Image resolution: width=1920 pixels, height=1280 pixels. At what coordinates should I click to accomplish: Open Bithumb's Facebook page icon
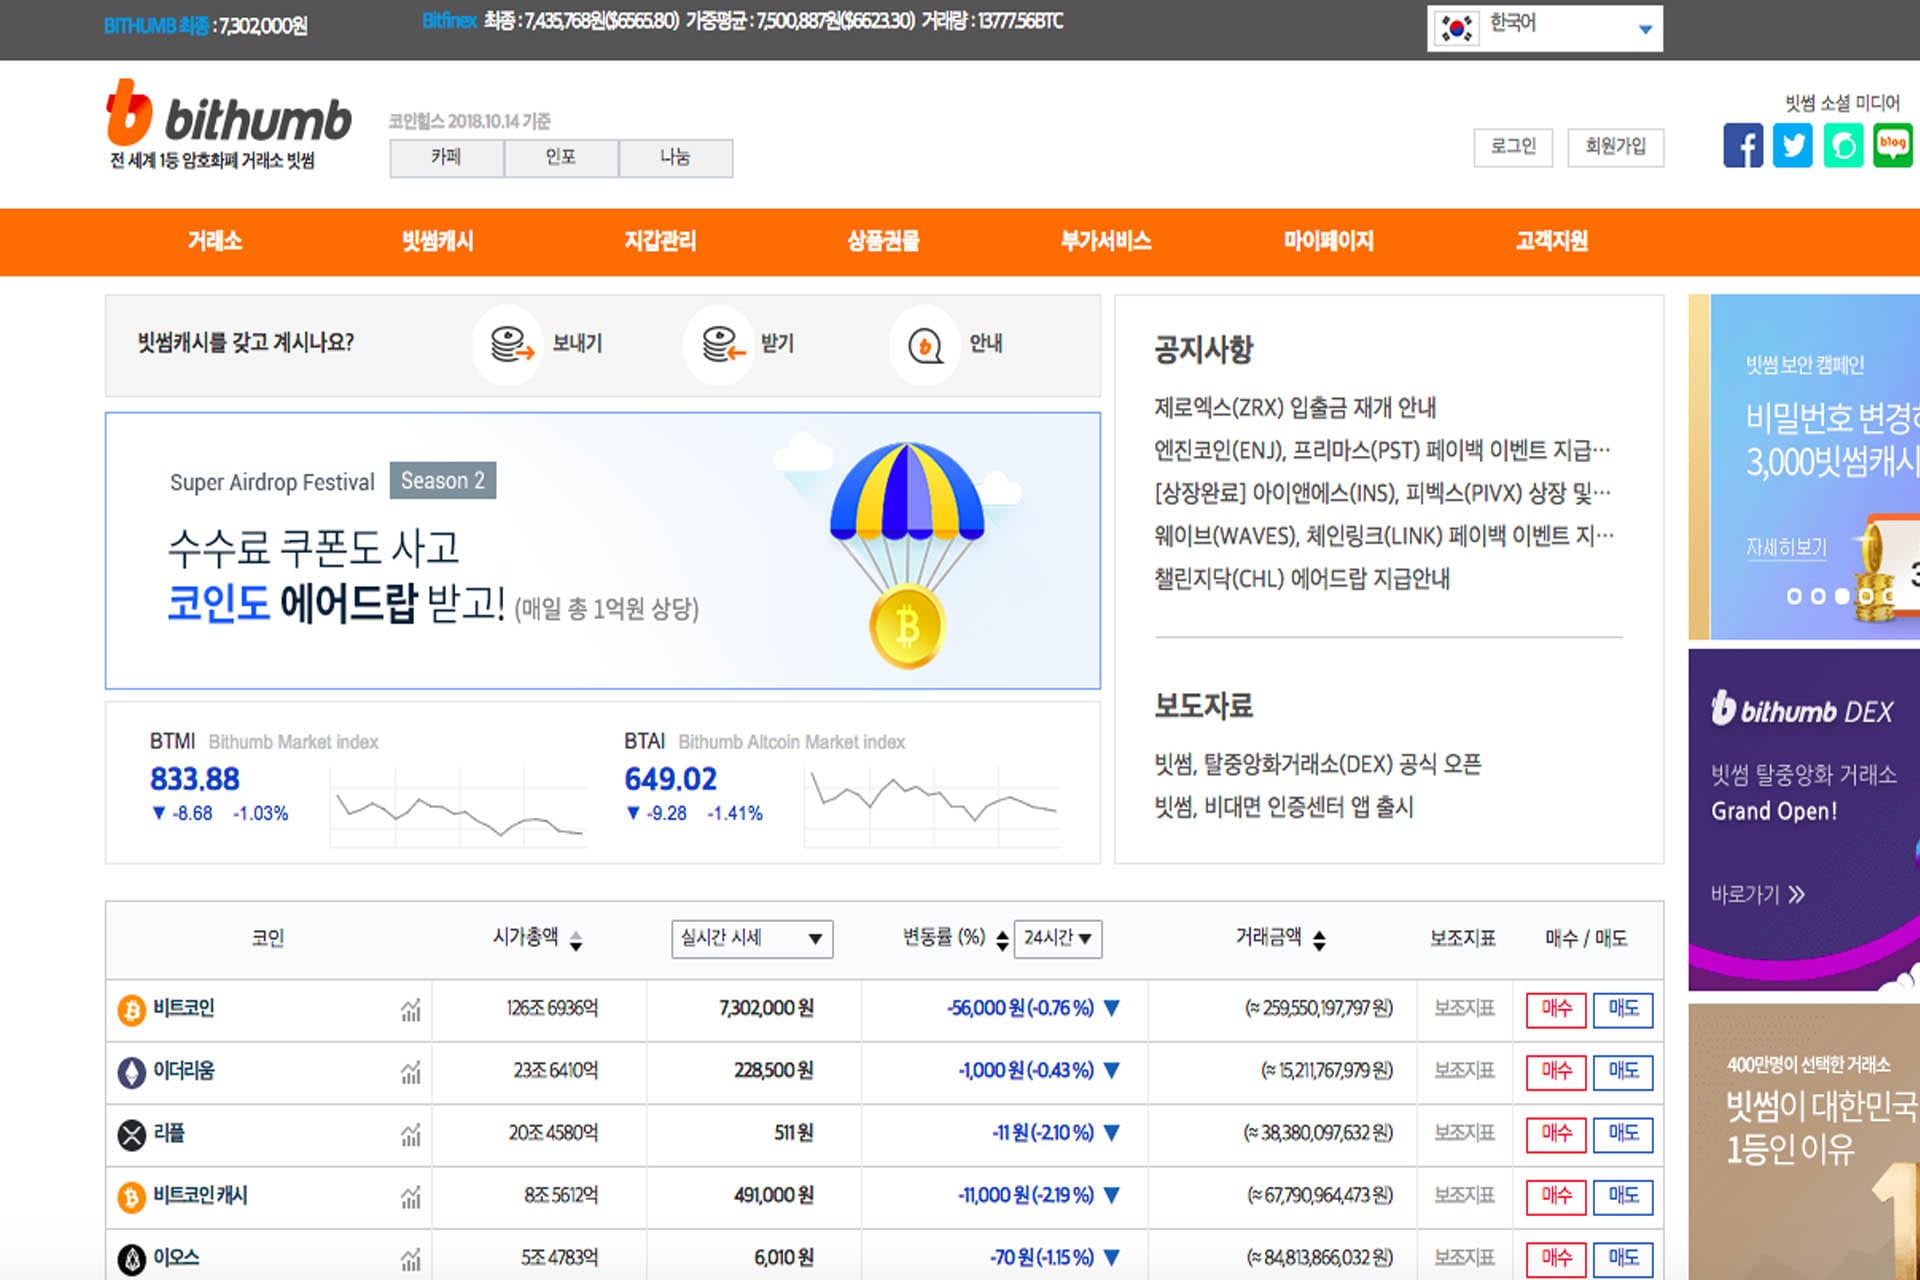tap(1742, 146)
